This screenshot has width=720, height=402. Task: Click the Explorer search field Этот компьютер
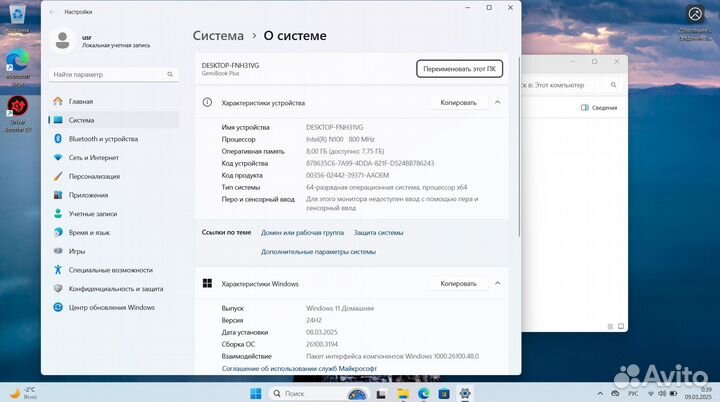click(569, 85)
